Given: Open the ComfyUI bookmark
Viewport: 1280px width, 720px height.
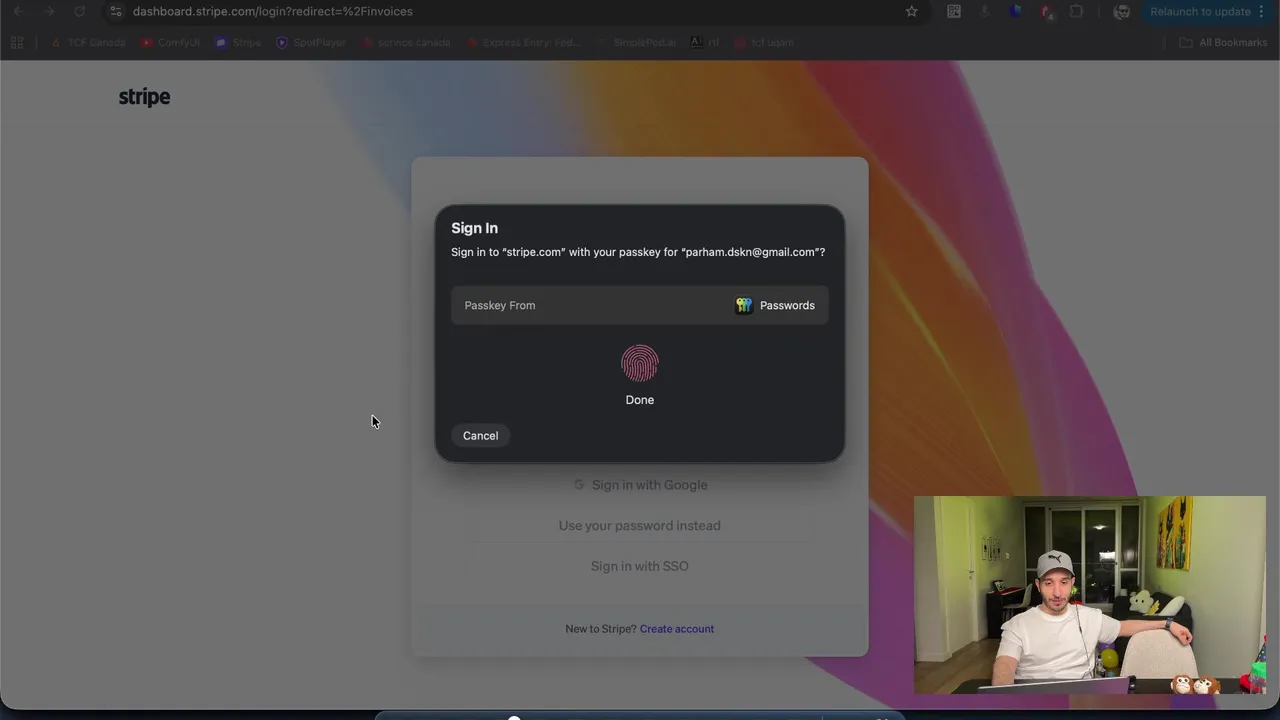Looking at the screenshot, I should coord(170,43).
